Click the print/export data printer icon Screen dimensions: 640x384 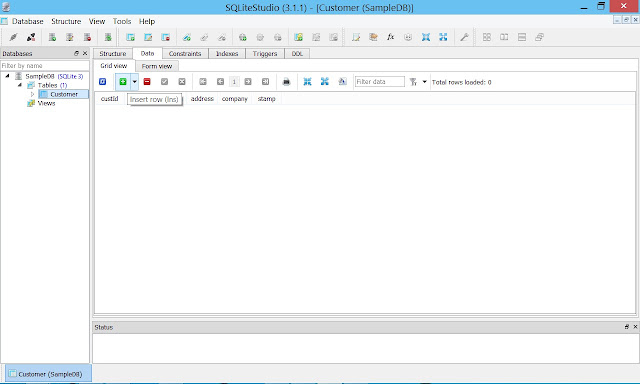coord(287,82)
